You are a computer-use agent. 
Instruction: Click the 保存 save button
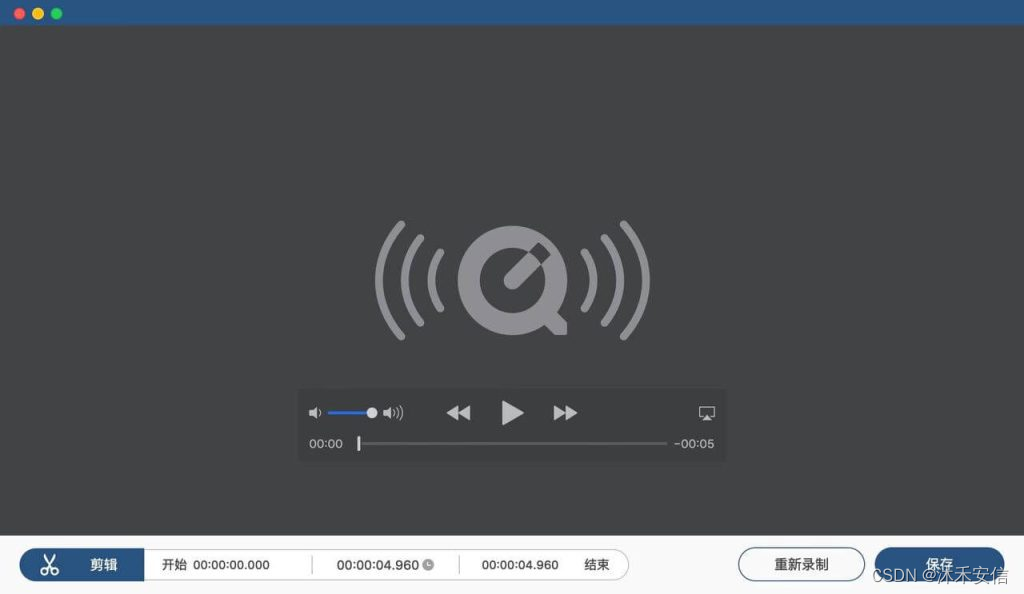[x=939, y=564]
